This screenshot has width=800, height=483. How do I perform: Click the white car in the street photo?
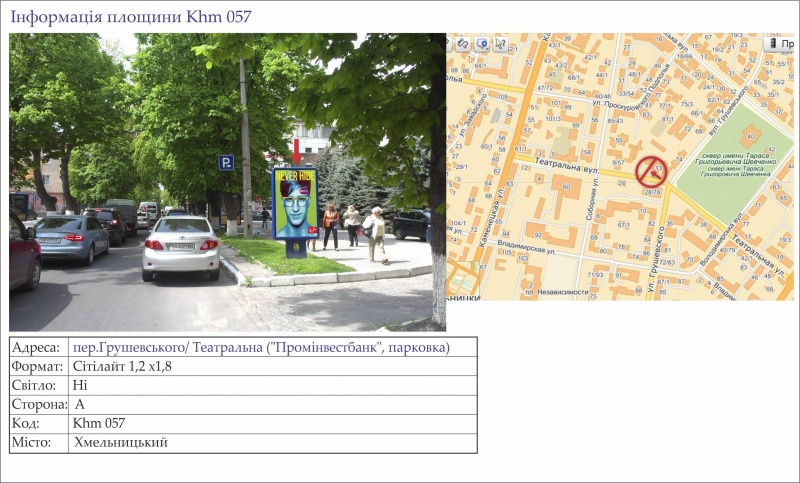181,246
